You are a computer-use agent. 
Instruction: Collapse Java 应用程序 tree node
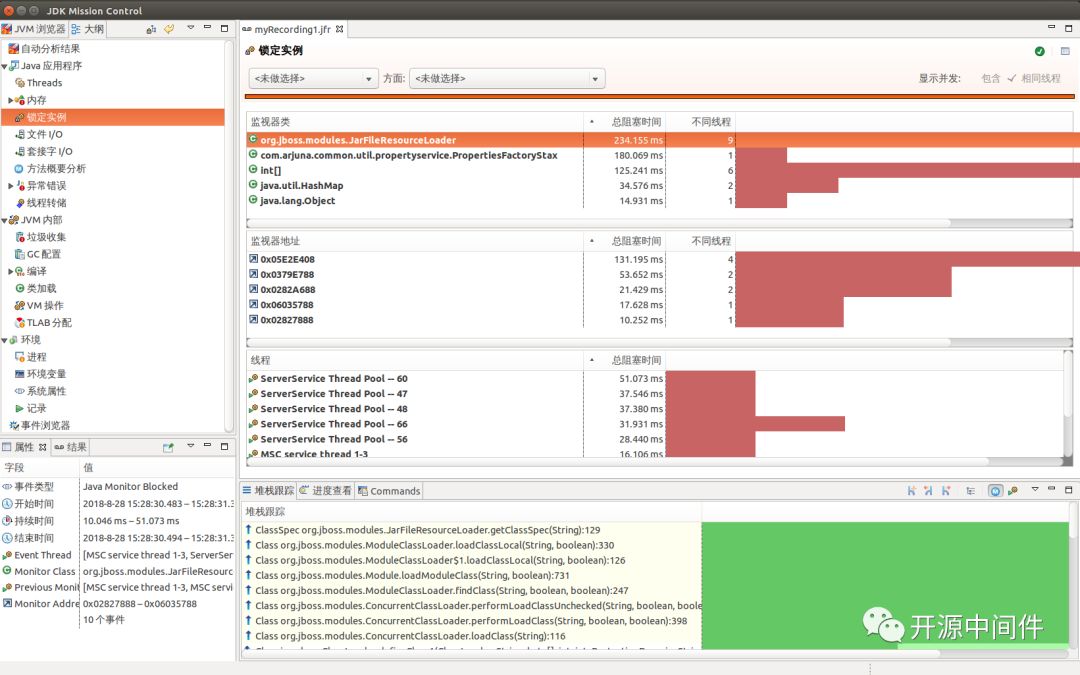[4, 66]
